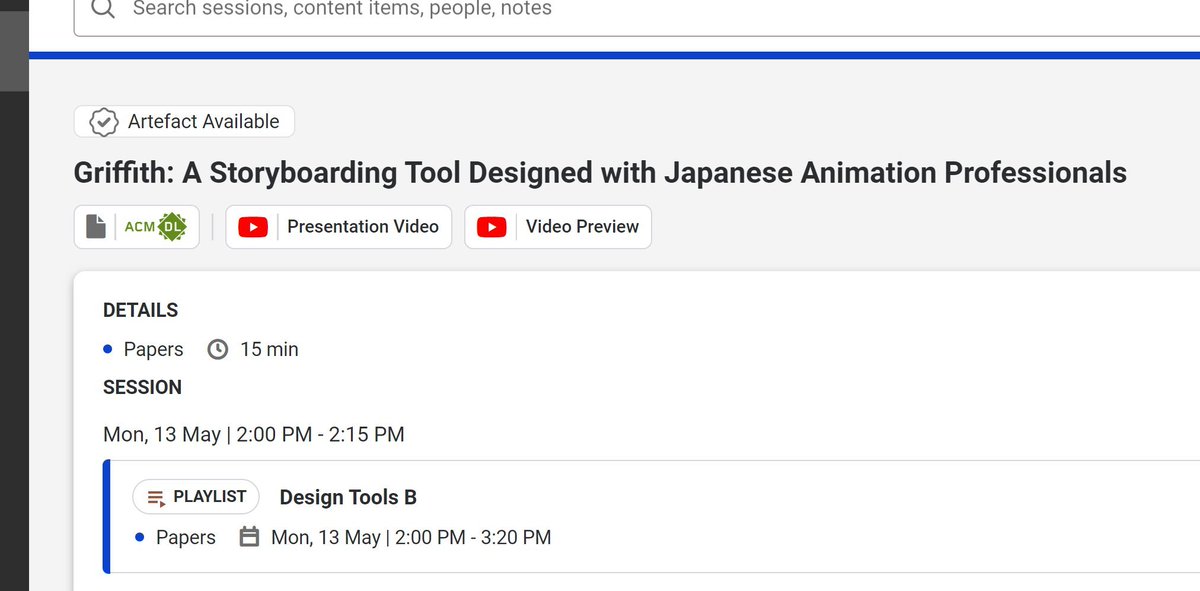The image size is (1200, 591).
Task: Open the Design Tools B session
Action: [348, 497]
